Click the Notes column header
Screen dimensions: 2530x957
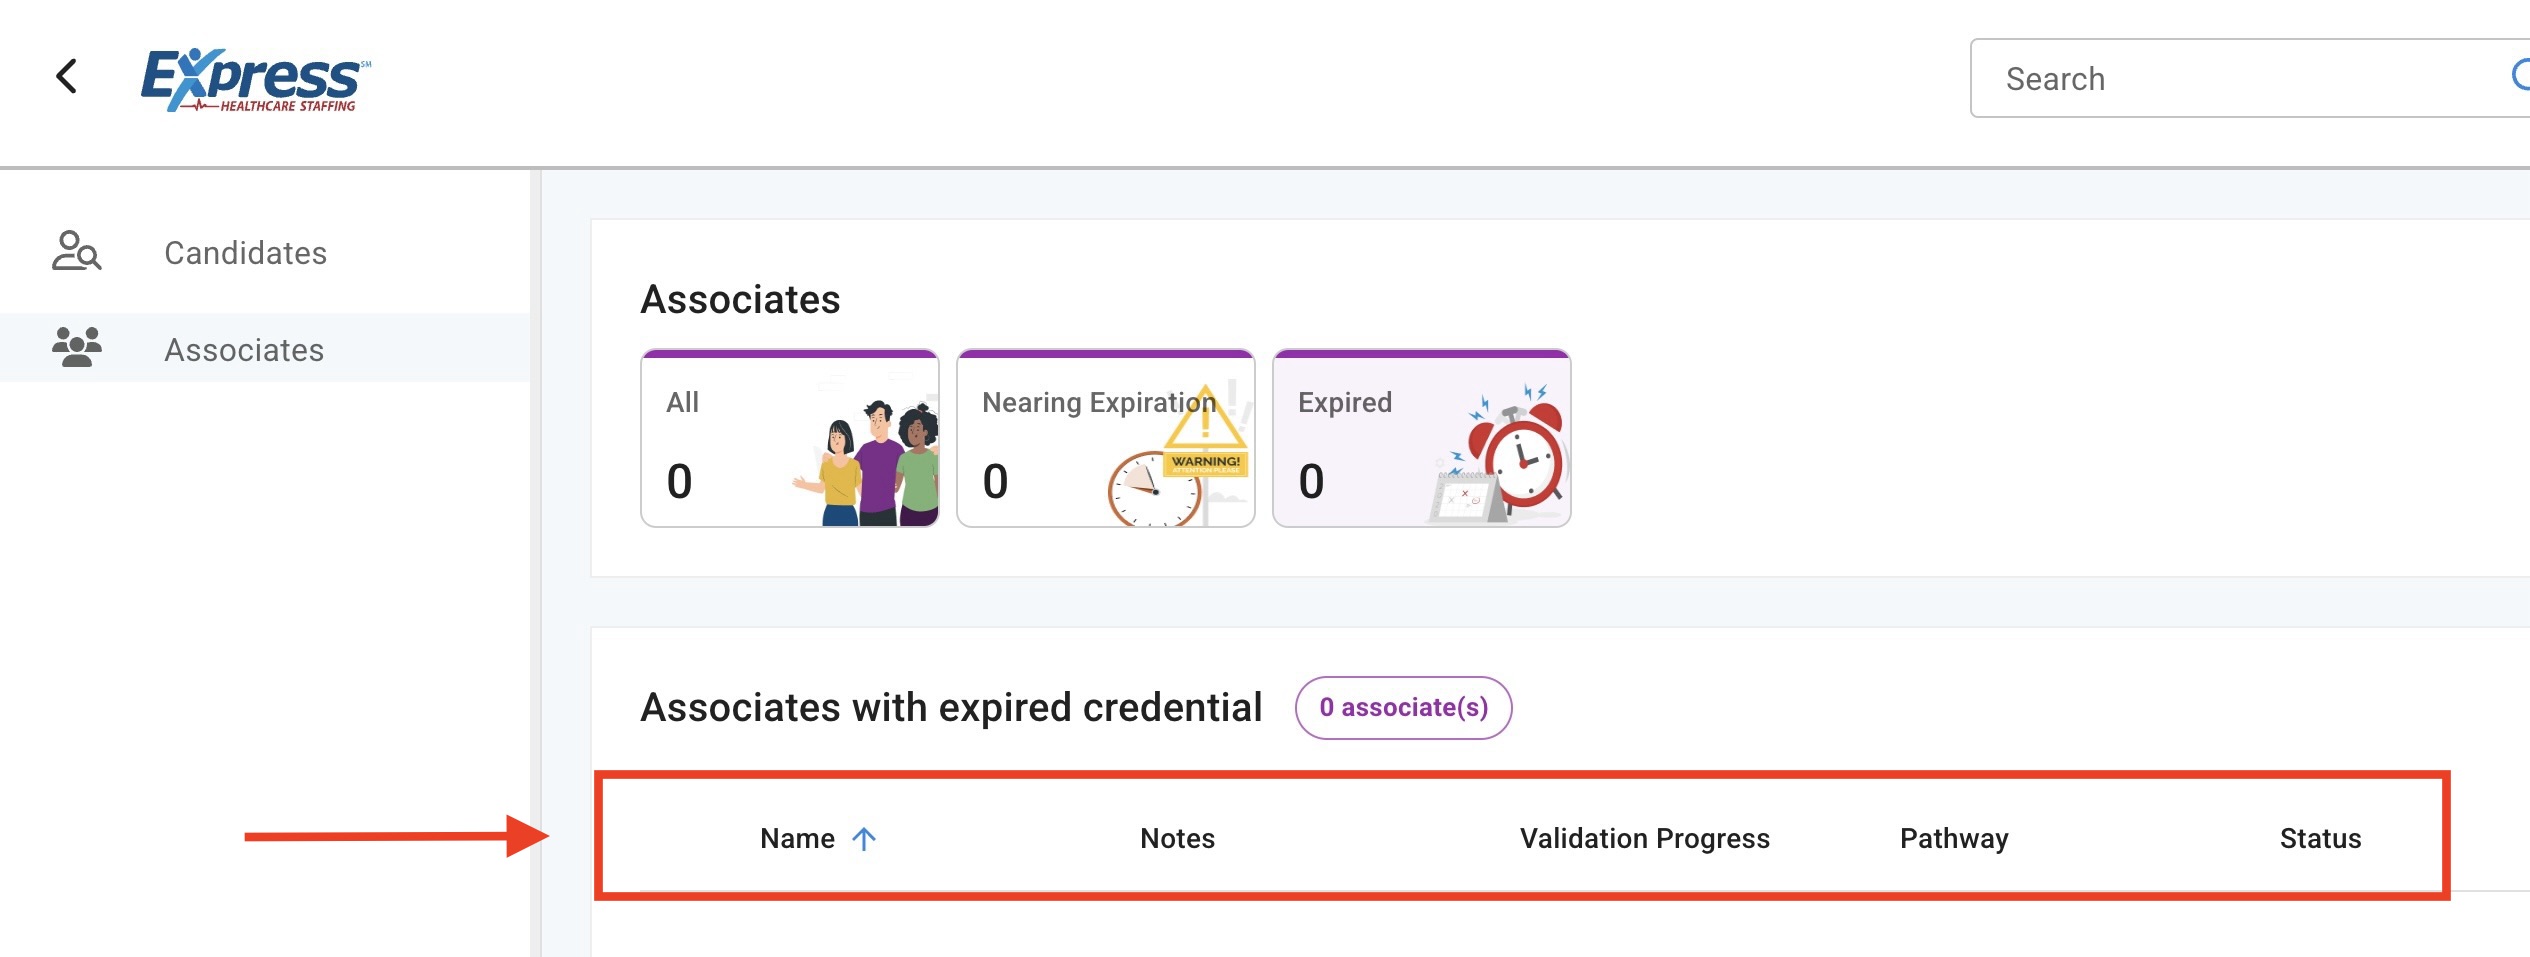(1177, 838)
